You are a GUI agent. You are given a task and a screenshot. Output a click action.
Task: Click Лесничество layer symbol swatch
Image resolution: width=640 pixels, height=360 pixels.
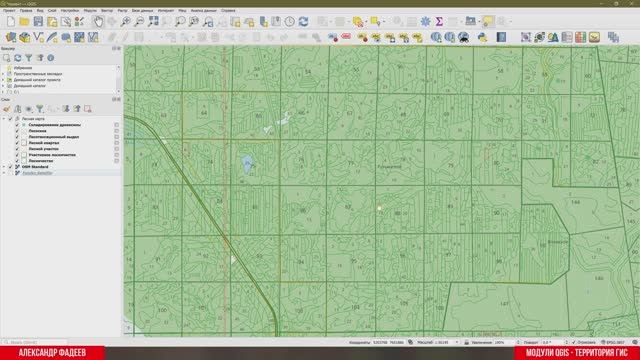point(24,161)
